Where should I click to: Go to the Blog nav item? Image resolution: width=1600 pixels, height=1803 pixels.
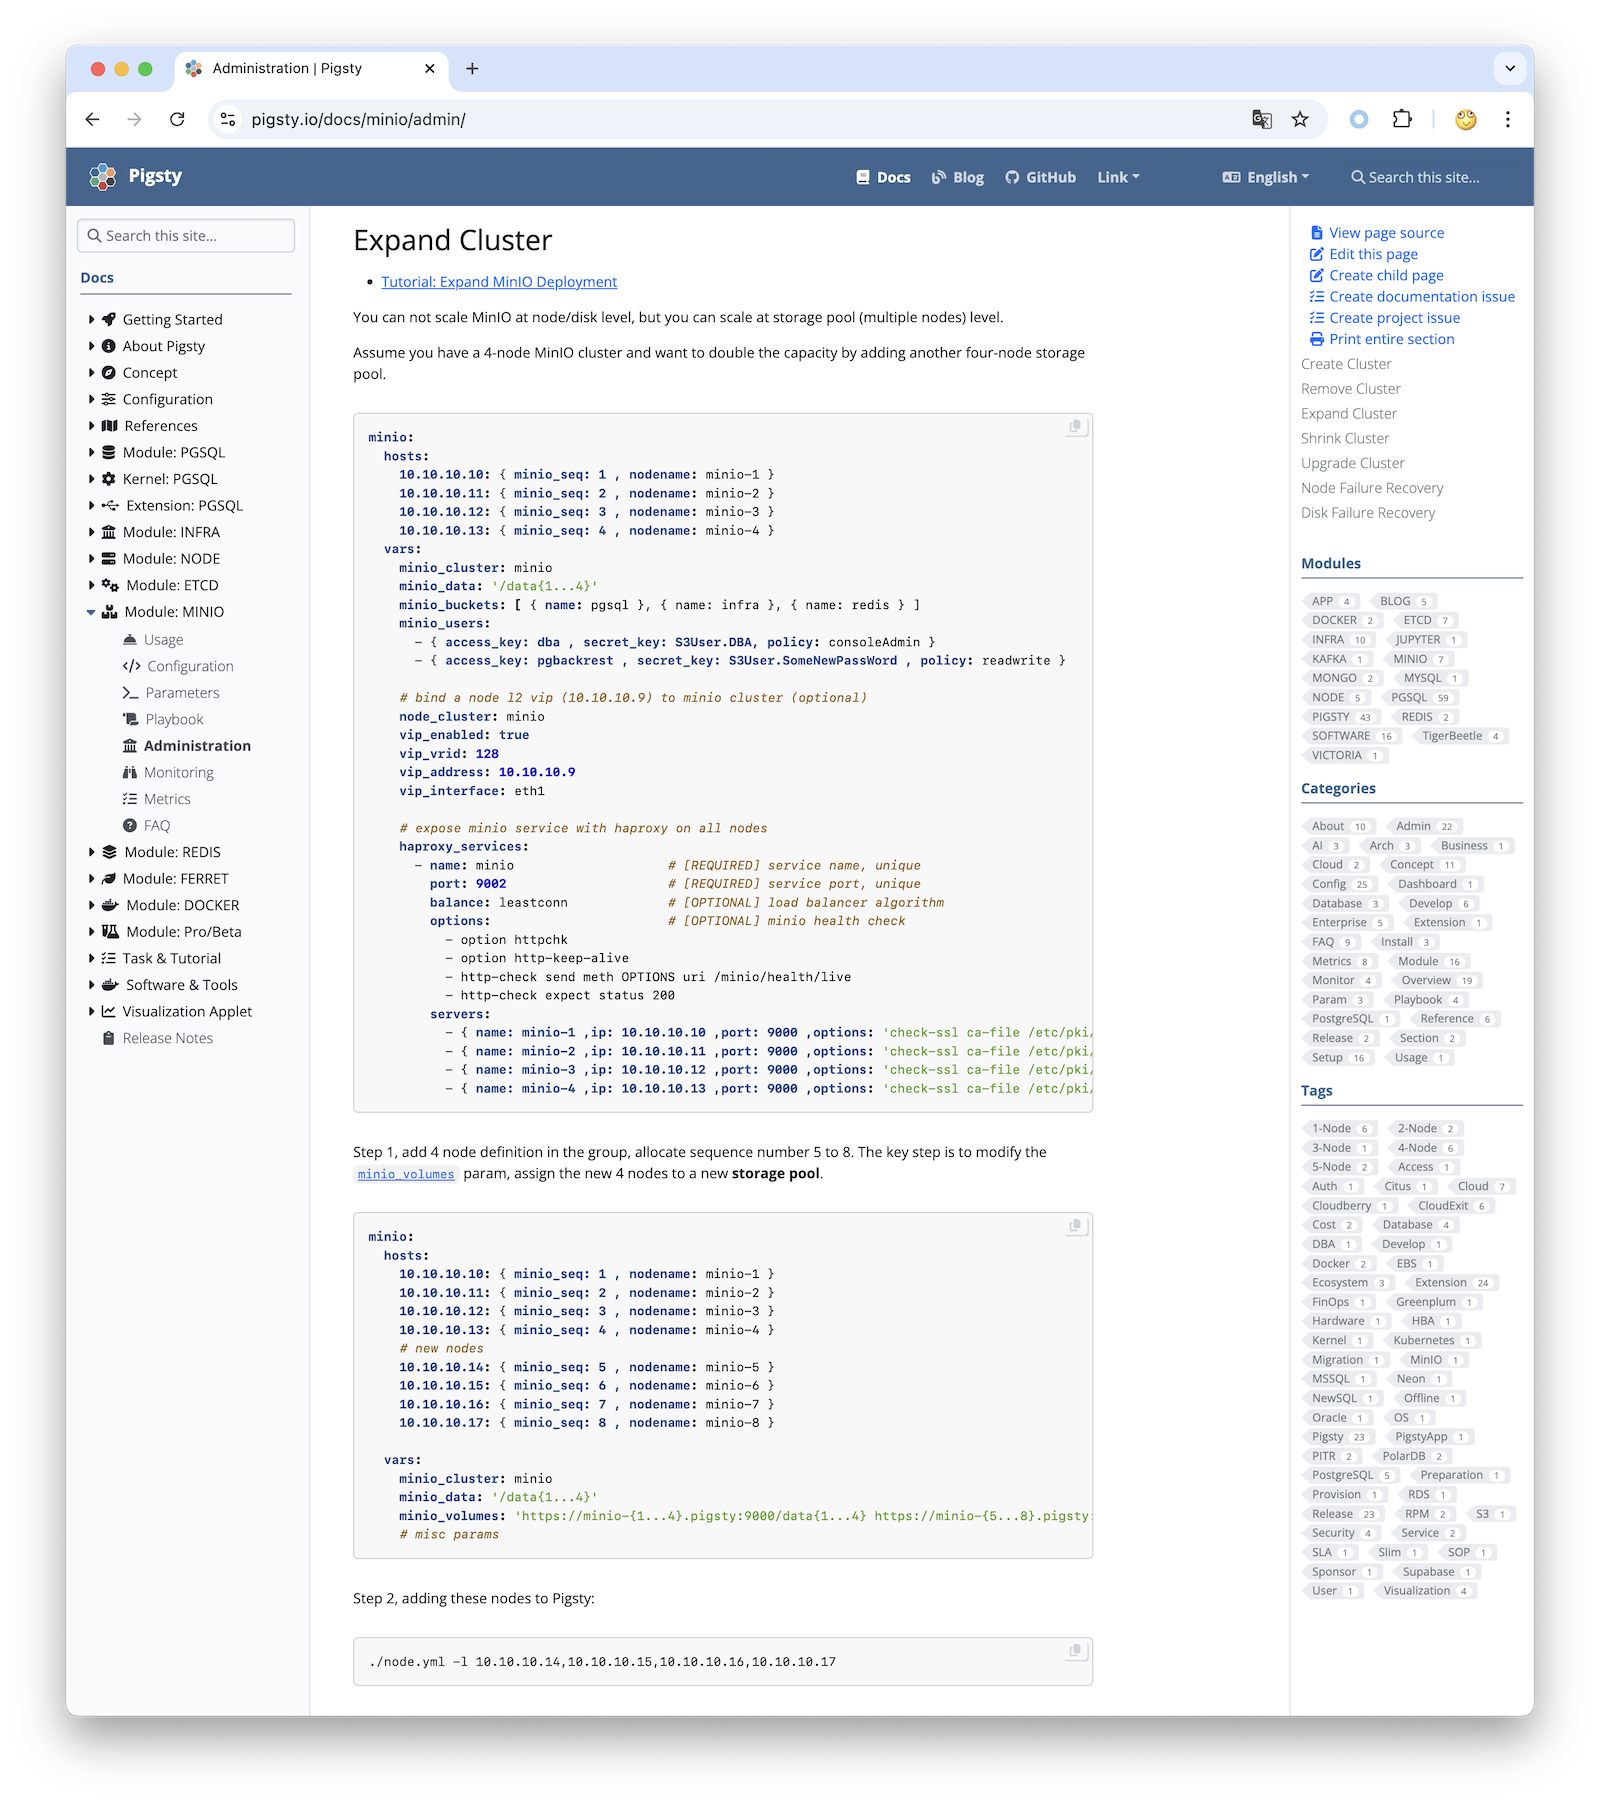point(957,178)
